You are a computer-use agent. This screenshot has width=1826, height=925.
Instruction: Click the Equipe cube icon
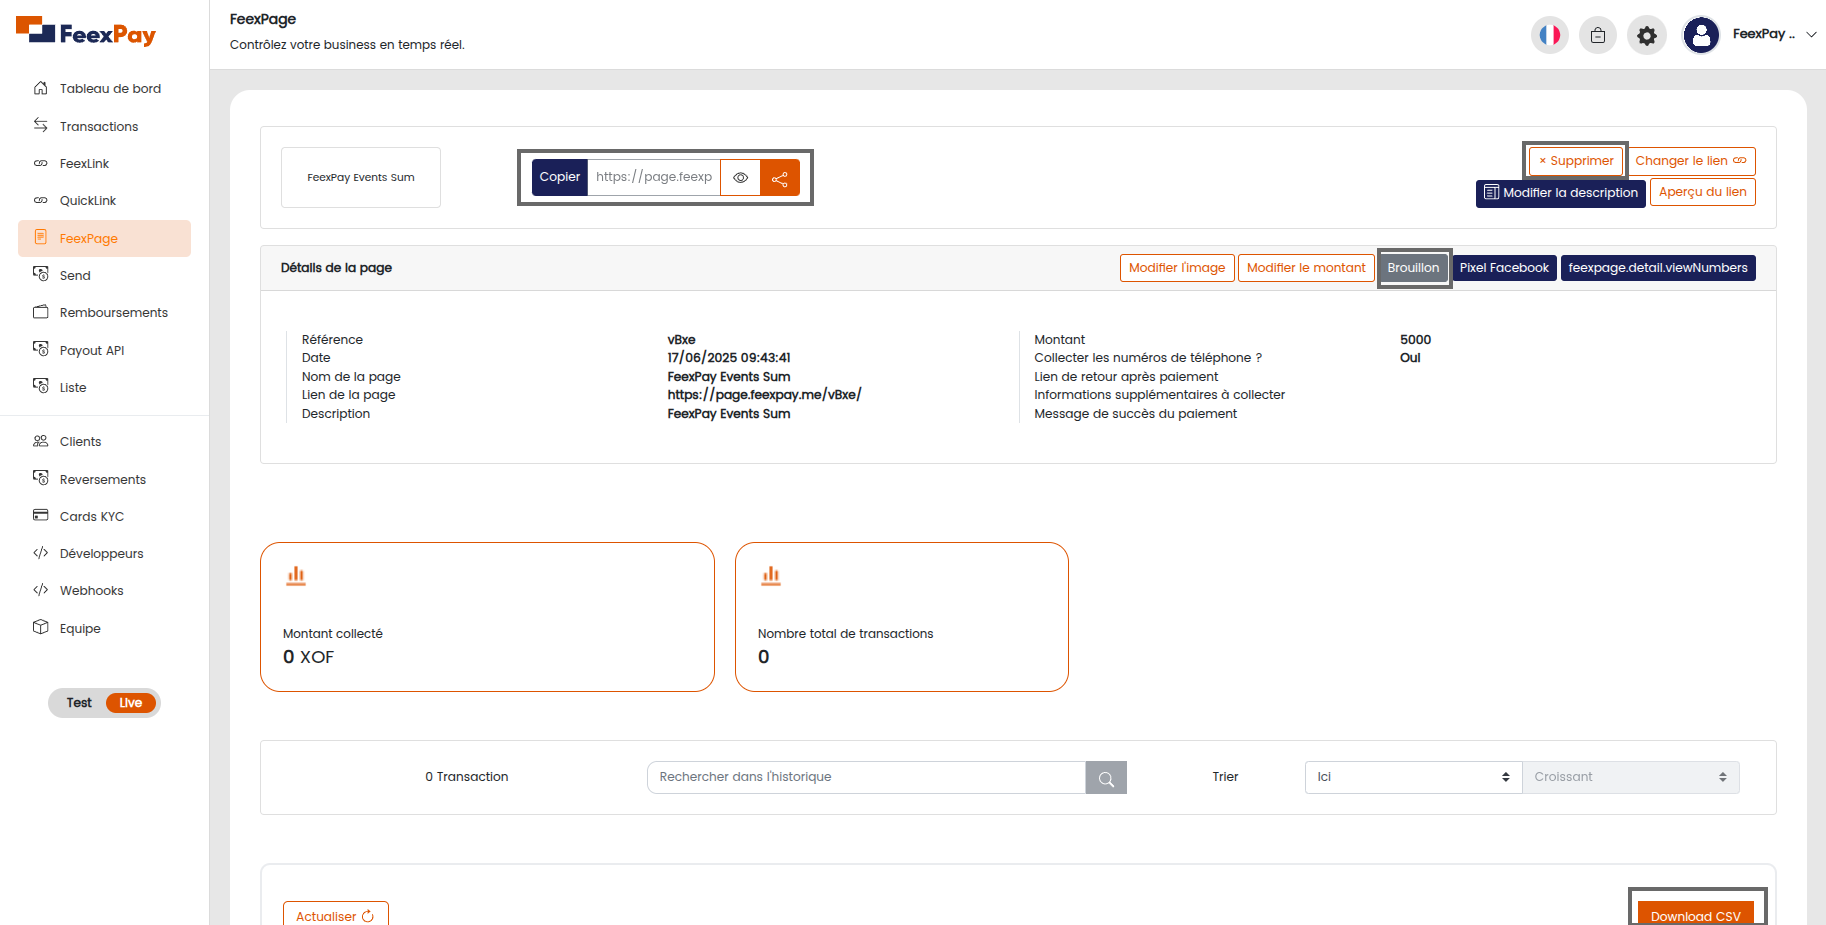coord(41,627)
